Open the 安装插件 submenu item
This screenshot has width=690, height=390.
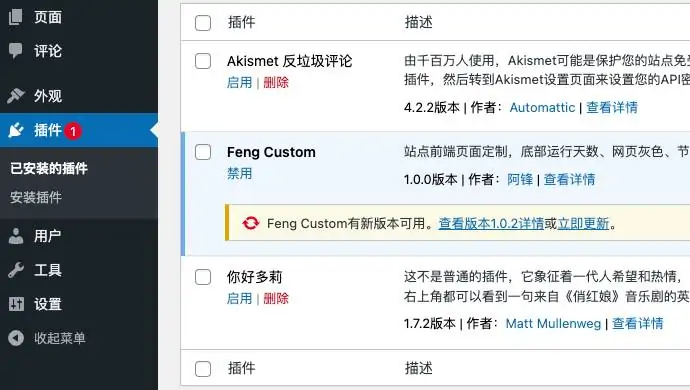(x=36, y=197)
